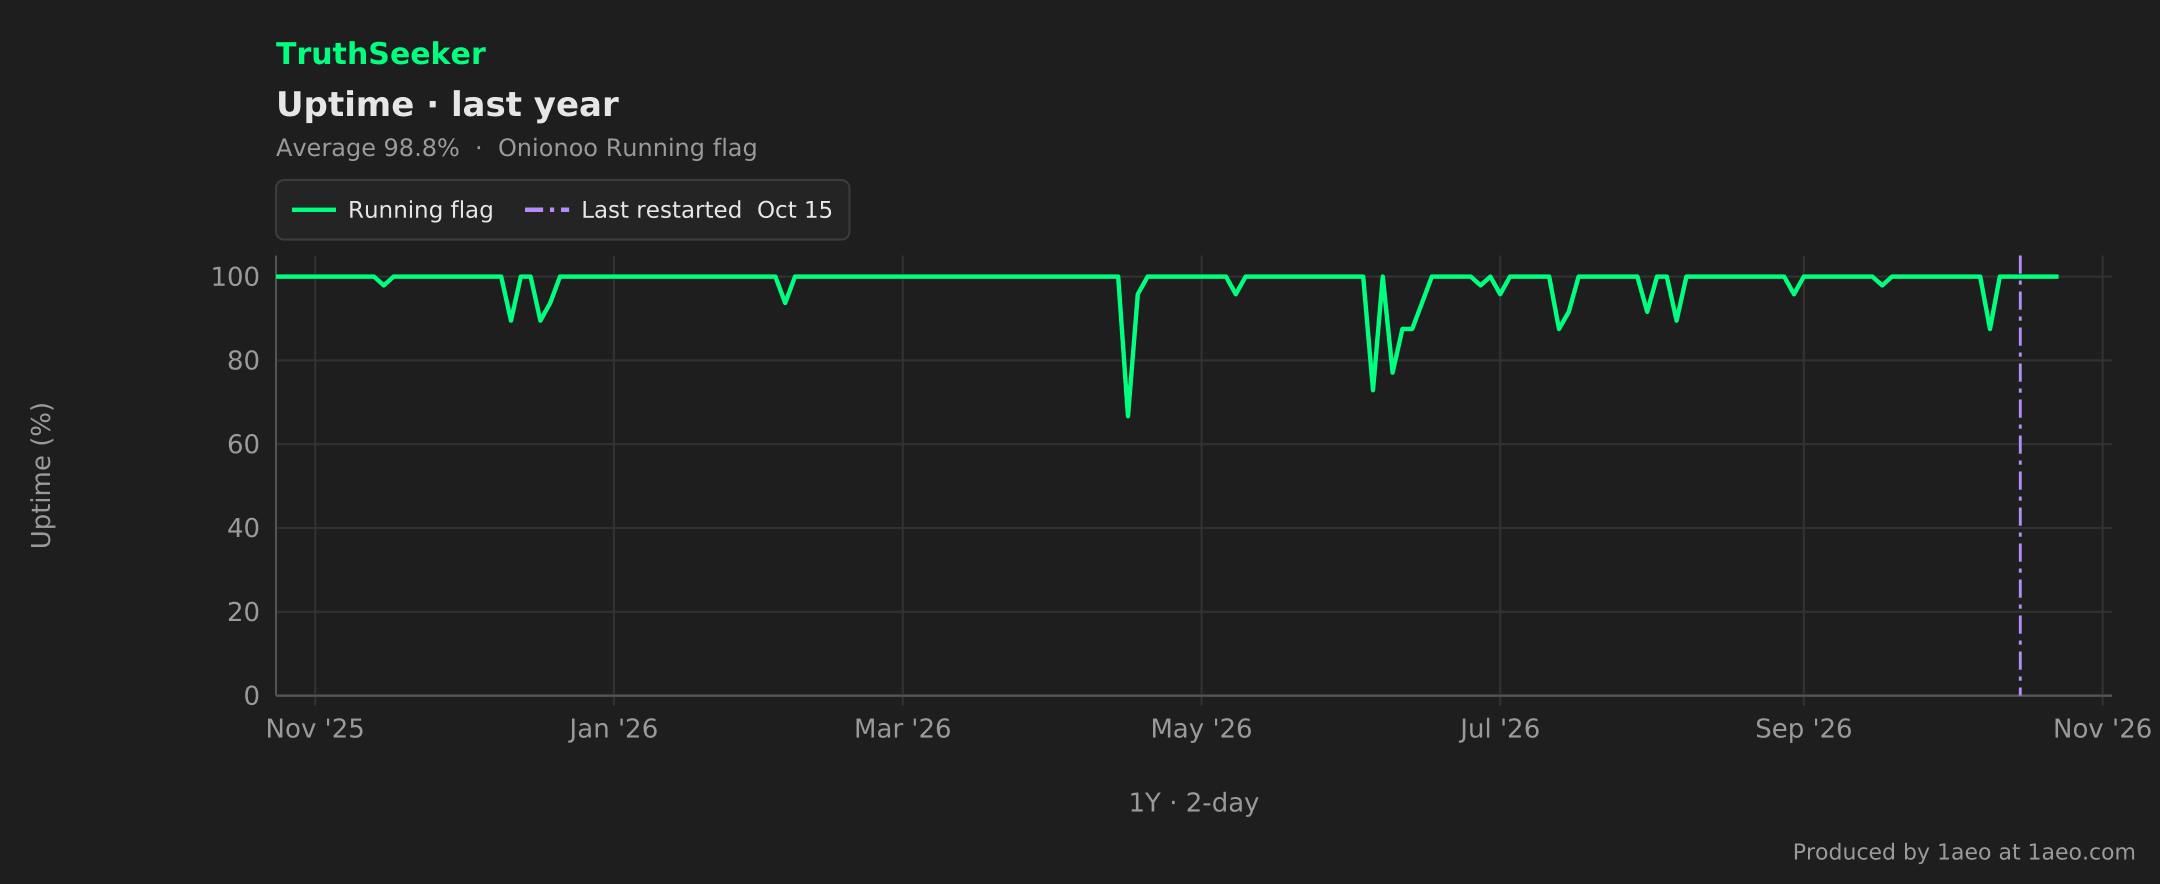
Task: Click the 'Running flag' legend label
Action: coord(420,210)
